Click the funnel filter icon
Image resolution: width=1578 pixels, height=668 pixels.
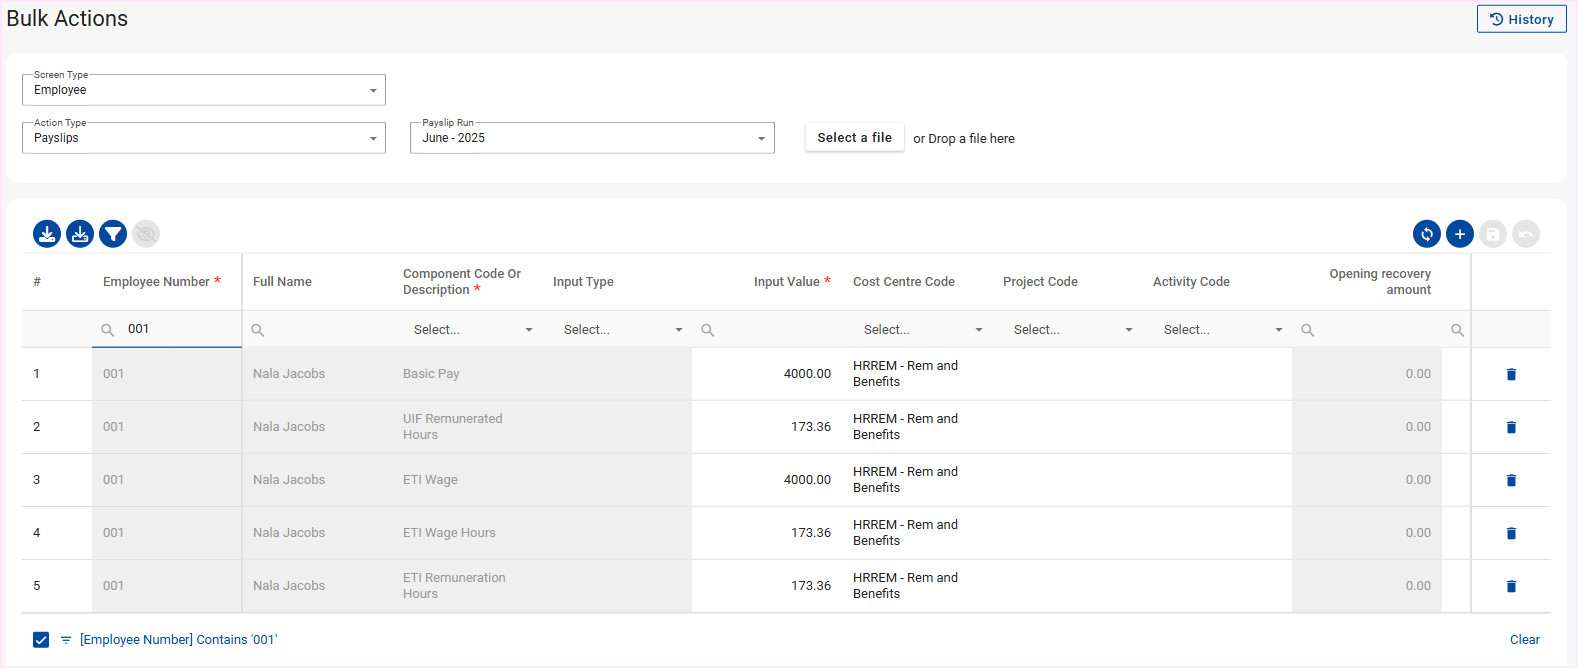pos(113,234)
